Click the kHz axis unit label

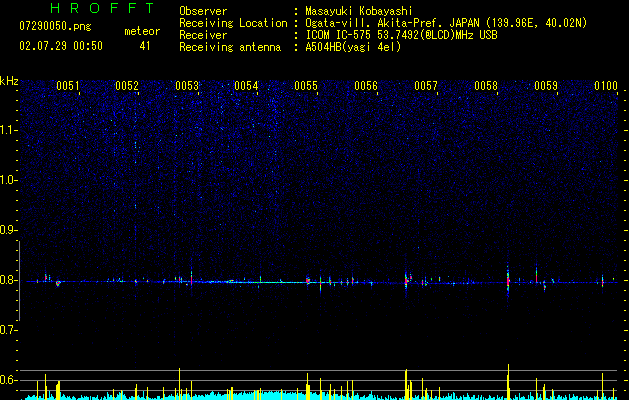[x=9, y=81]
